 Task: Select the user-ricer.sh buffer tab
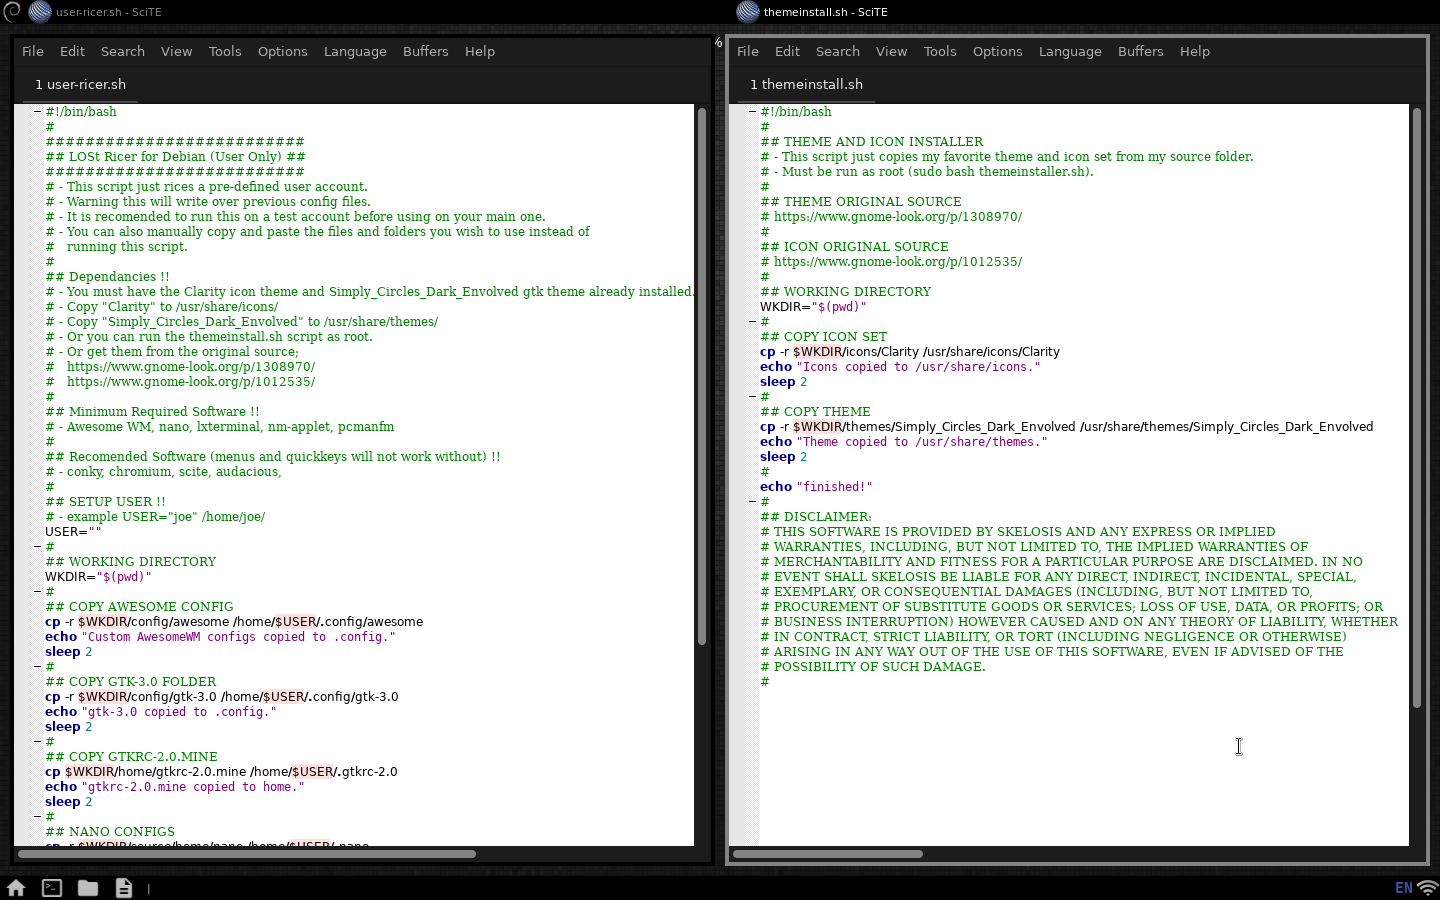[x=80, y=85]
